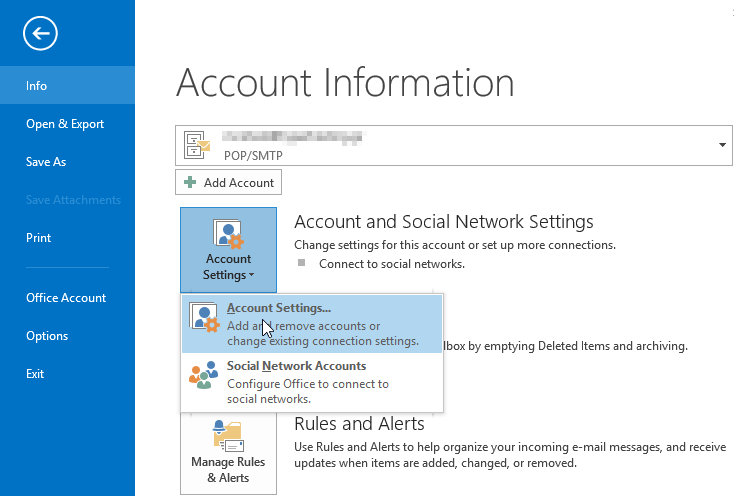The image size is (734, 496).
Task: Click the Account and Social Network Settings heading
Action: pos(444,221)
